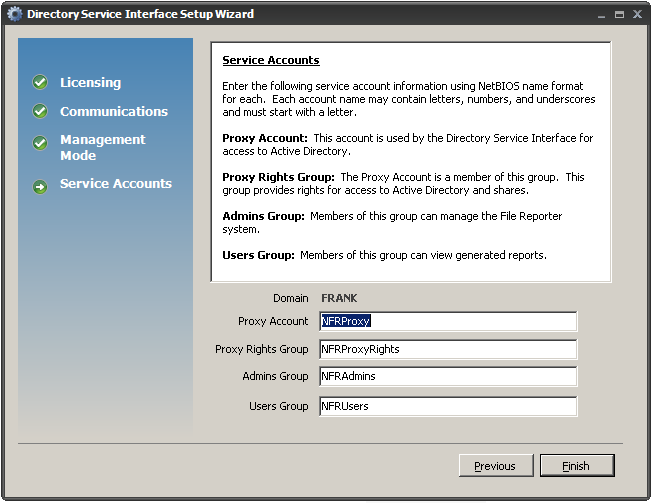Maximize the Setup Wizard window
This screenshot has height=503, width=652.
pos(619,15)
